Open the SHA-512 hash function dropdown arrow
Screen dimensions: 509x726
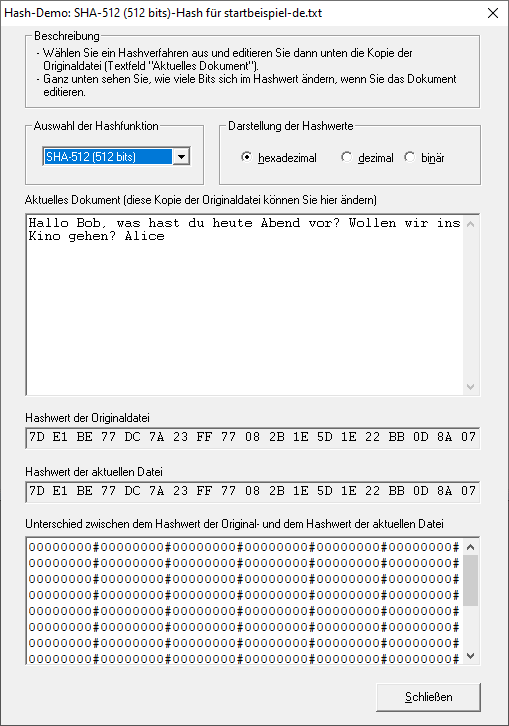coord(181,157)
